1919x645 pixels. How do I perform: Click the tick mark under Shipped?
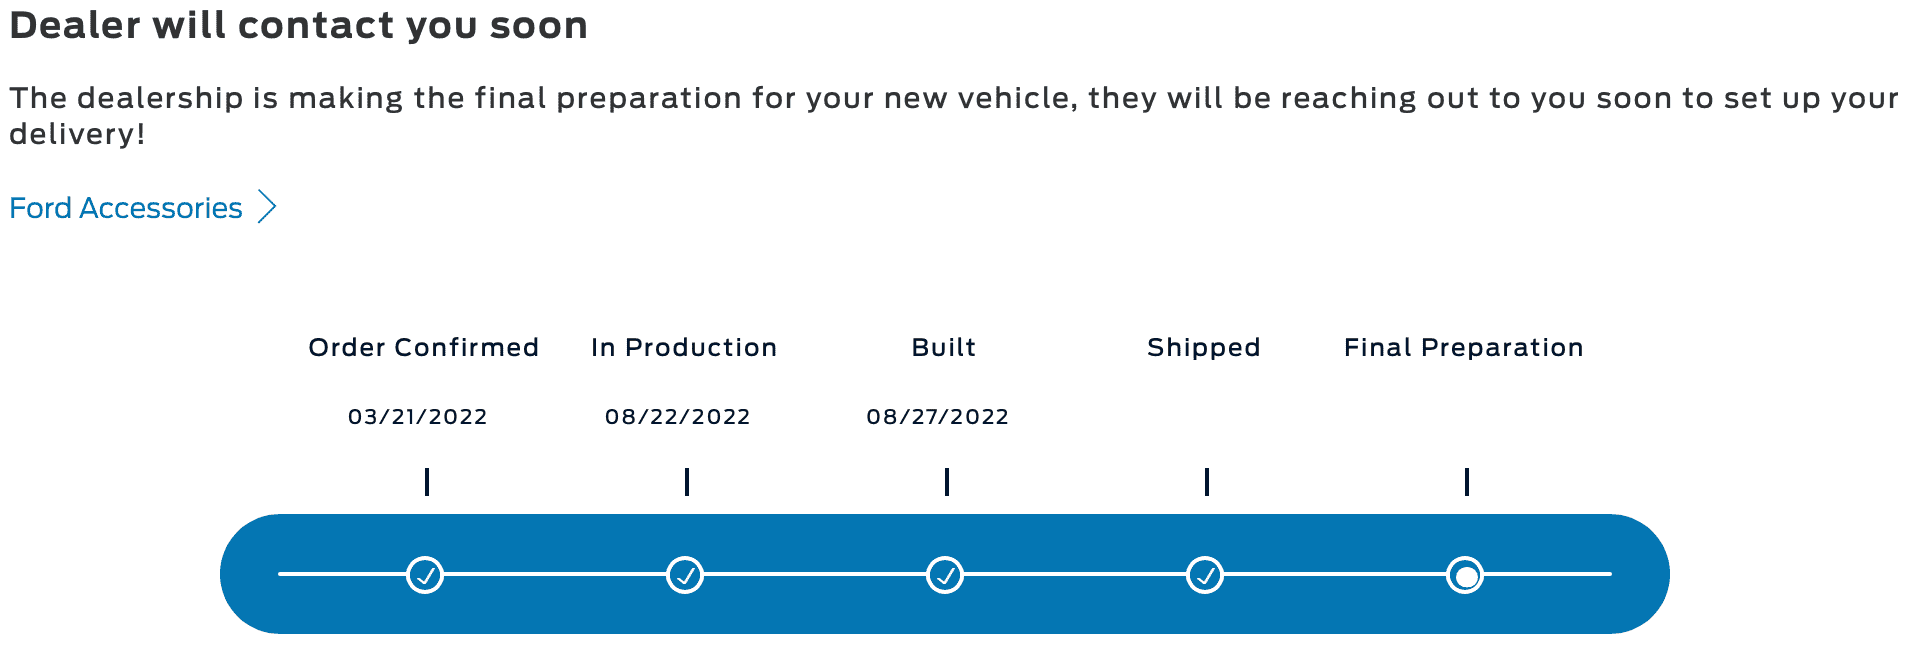(x=1207, y=482)
